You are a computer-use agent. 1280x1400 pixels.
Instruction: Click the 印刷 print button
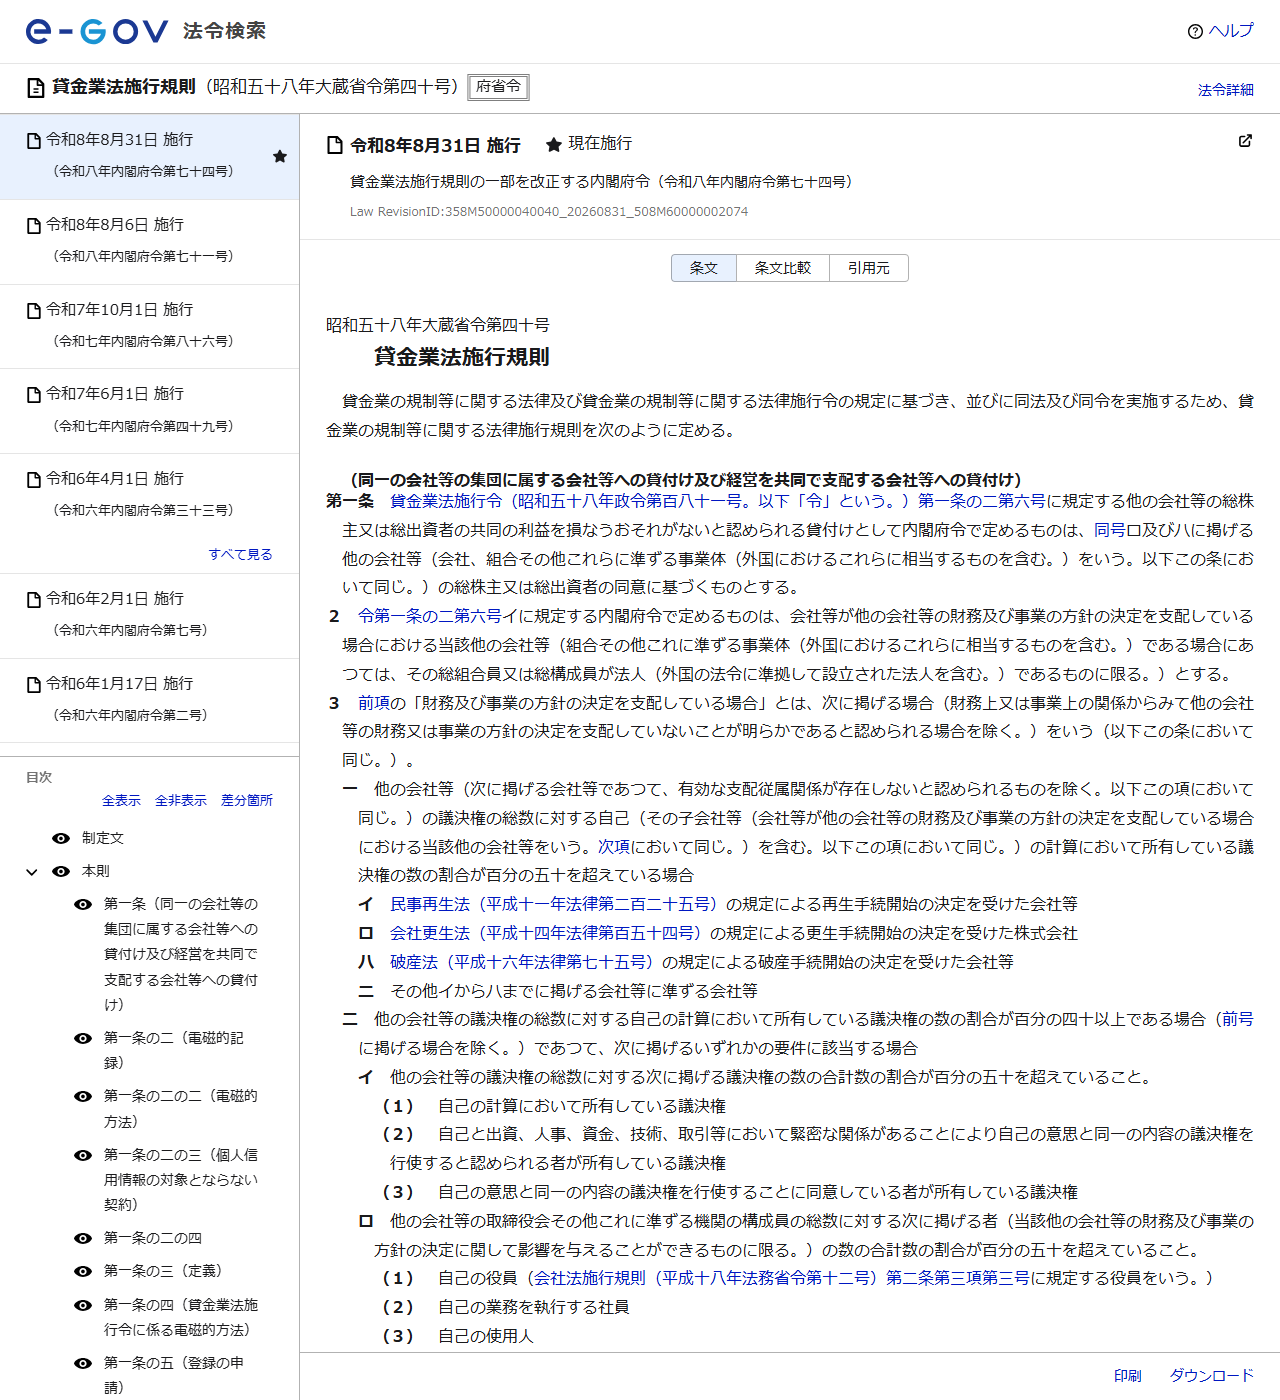pyautogui.click(x=1128, y=1376)
